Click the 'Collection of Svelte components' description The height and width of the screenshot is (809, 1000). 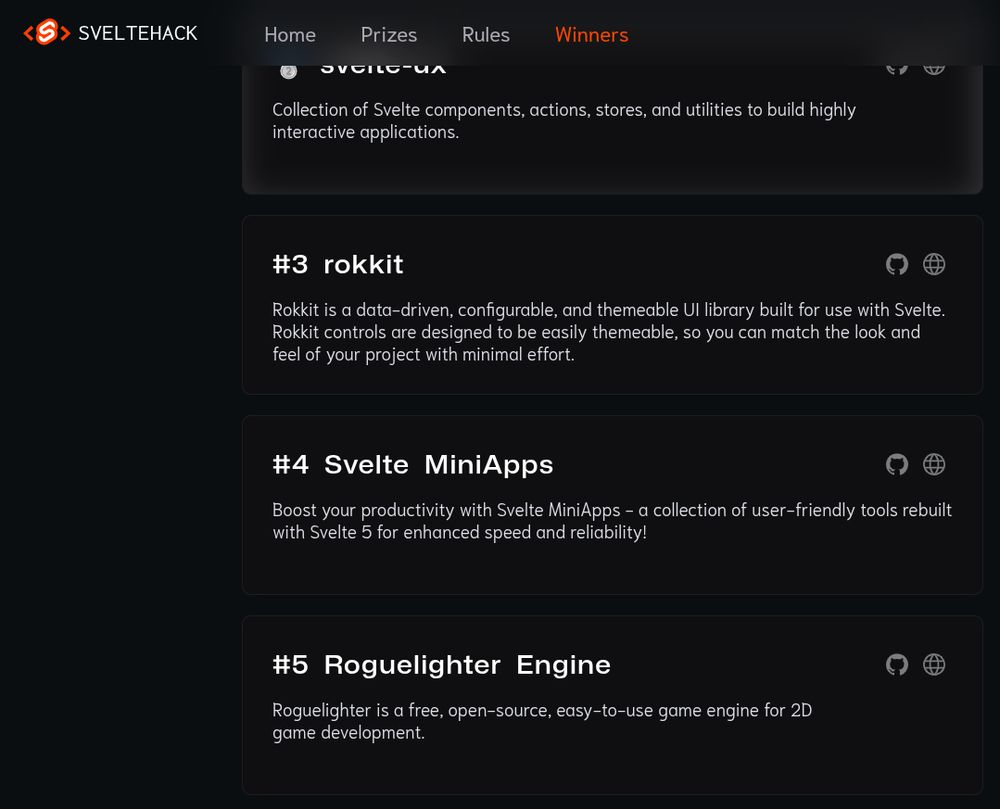(x=564, y=120)
